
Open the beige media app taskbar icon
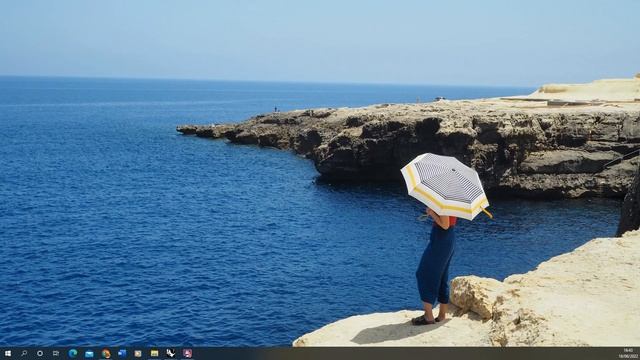tap(138, 353)
